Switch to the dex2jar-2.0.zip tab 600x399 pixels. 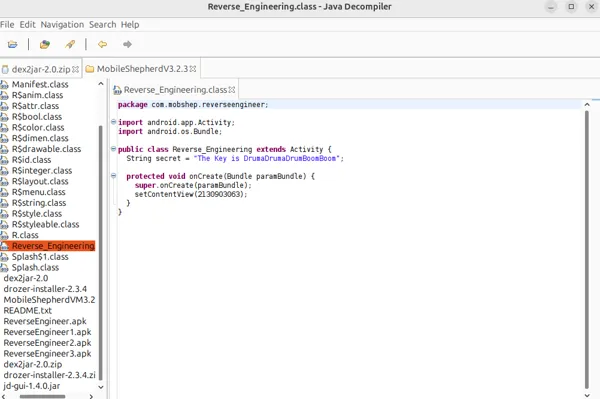(41, 69)
